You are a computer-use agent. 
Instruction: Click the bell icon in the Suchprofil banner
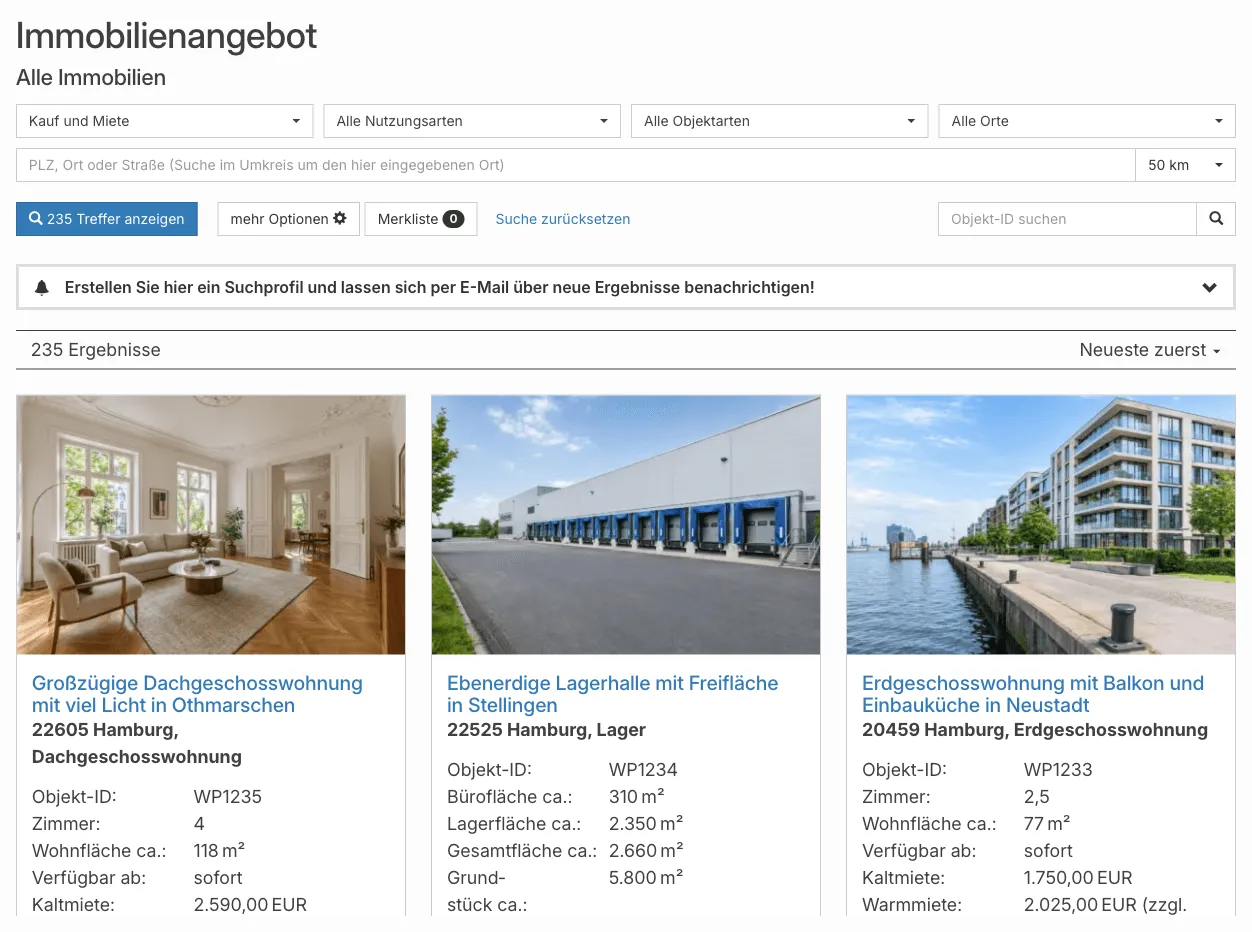tap(42, 288)
